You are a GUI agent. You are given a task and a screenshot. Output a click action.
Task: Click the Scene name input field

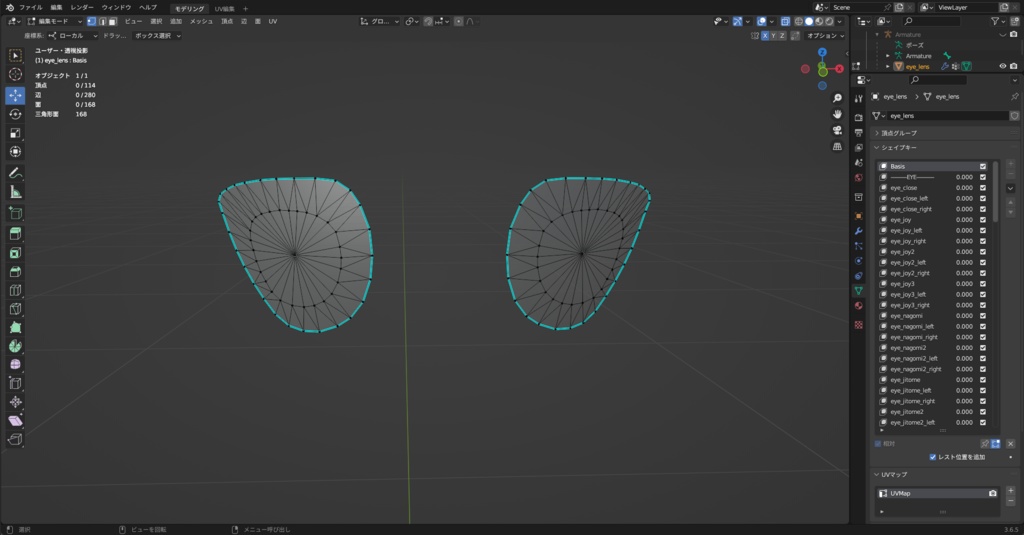click(853, 7)
